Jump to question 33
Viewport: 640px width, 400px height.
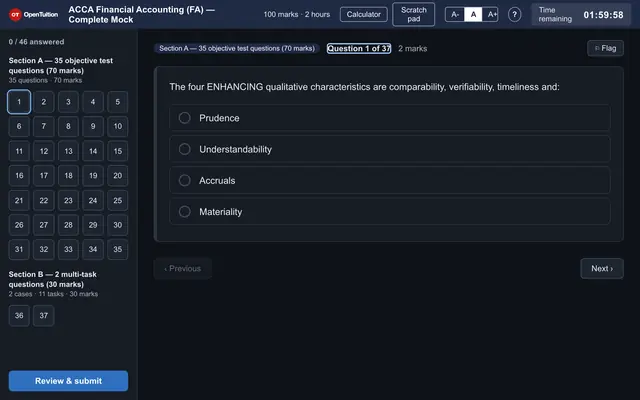pyautogui.click(x=68, y=249)
